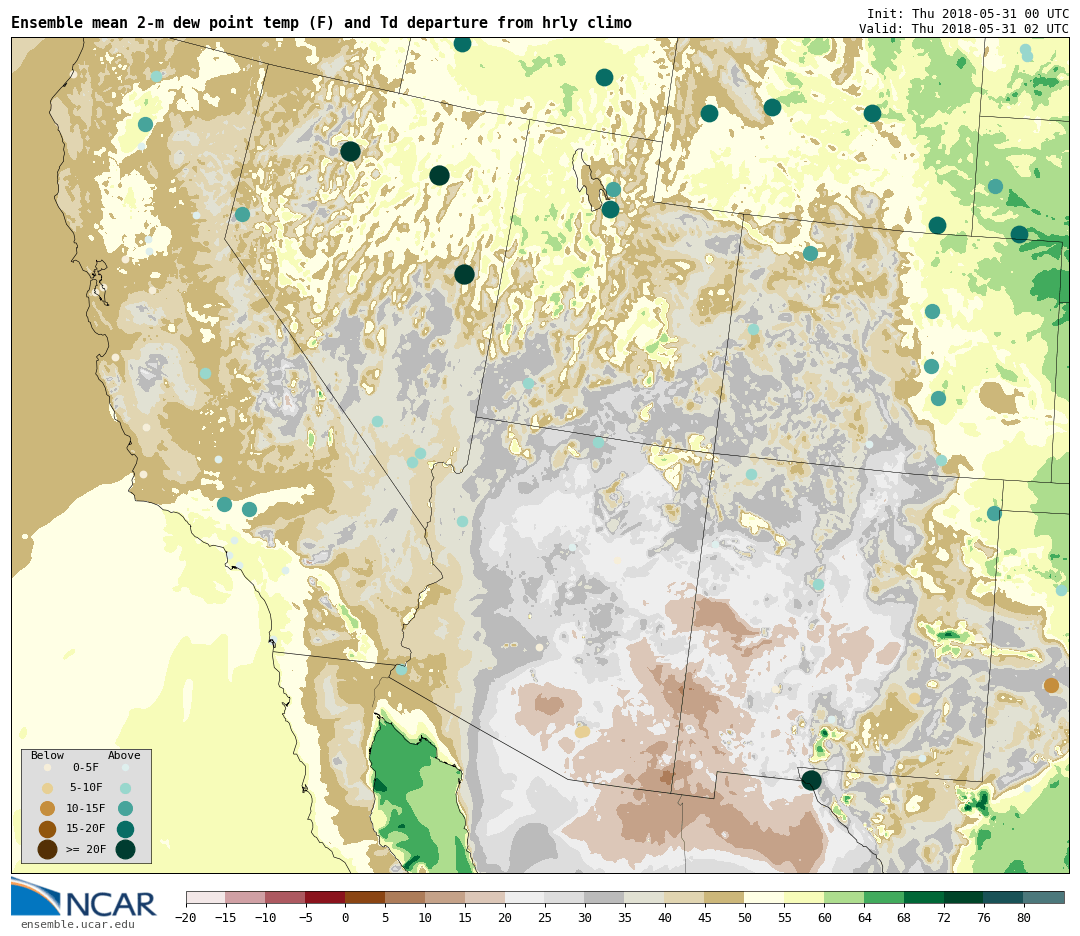Click the pale tan 5-10F below legend circle
The height and width of the screenshot is (936, 1080).
click(47, 788)
